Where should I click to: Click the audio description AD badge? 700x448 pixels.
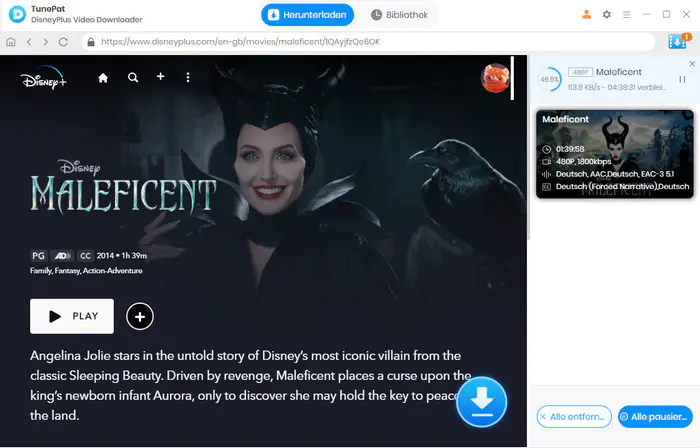[x=62, y=256]
